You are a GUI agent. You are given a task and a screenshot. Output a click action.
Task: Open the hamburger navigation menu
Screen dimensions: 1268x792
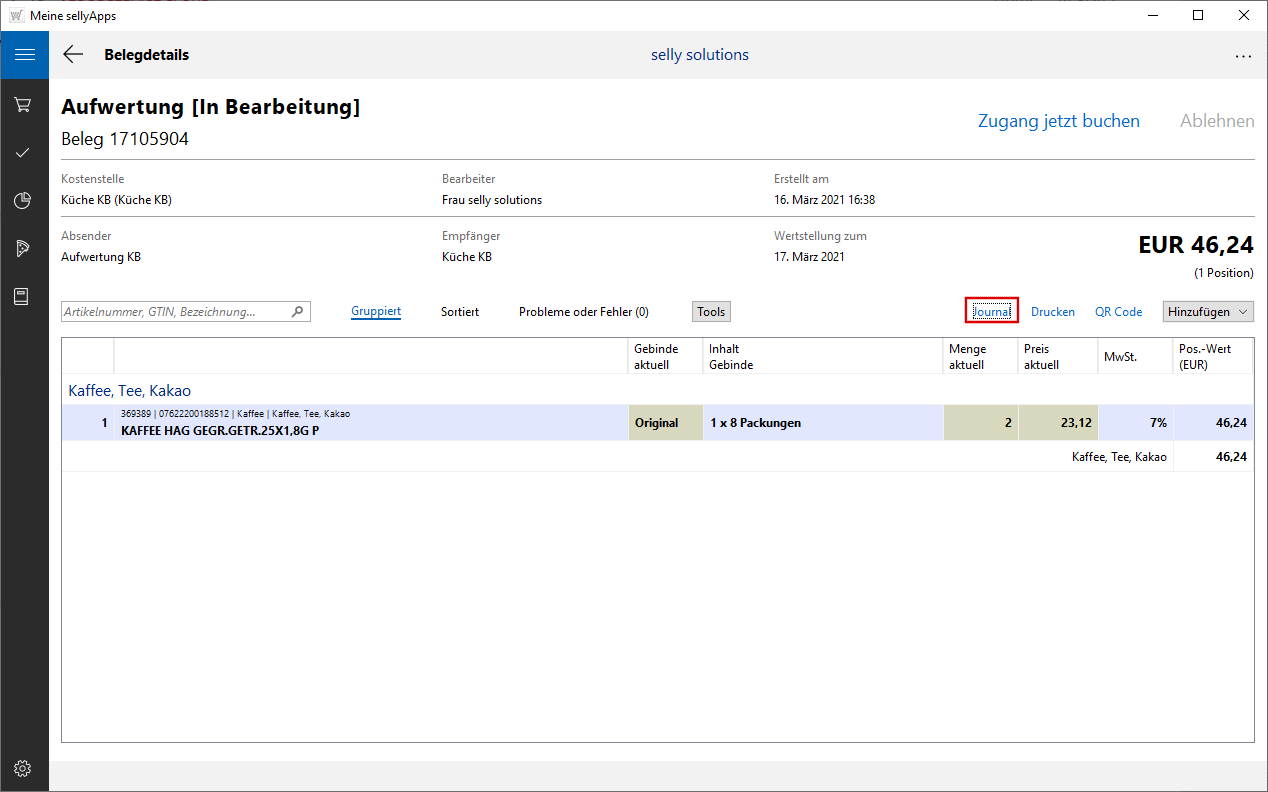[x=24, y=55]
